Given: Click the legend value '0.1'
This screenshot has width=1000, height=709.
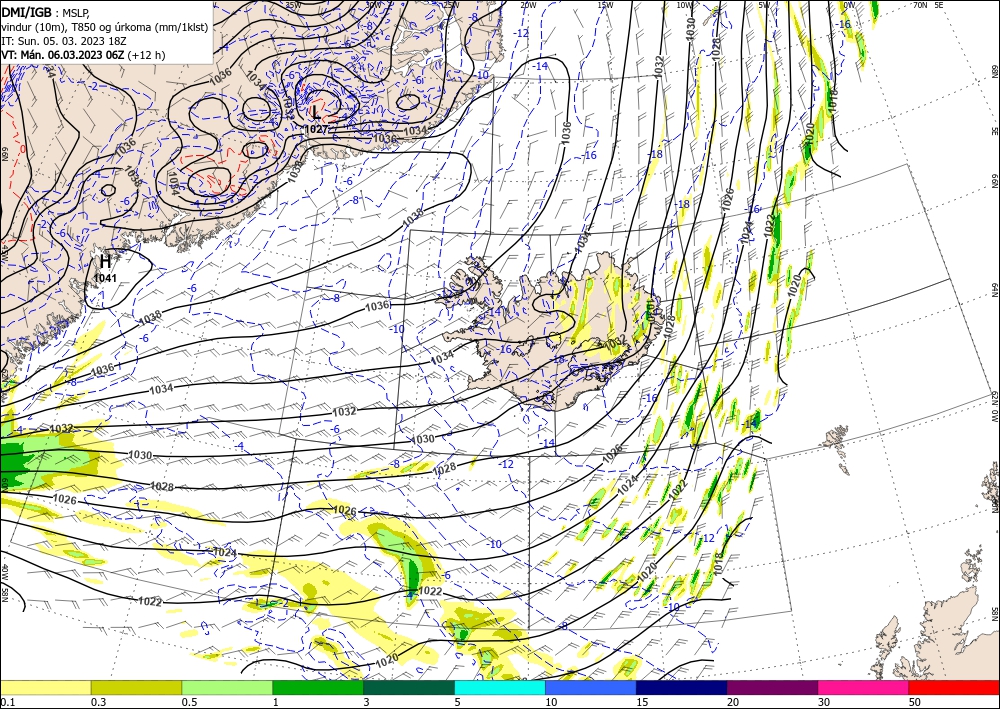Looking at the screenshot, I should pos(7,702).
